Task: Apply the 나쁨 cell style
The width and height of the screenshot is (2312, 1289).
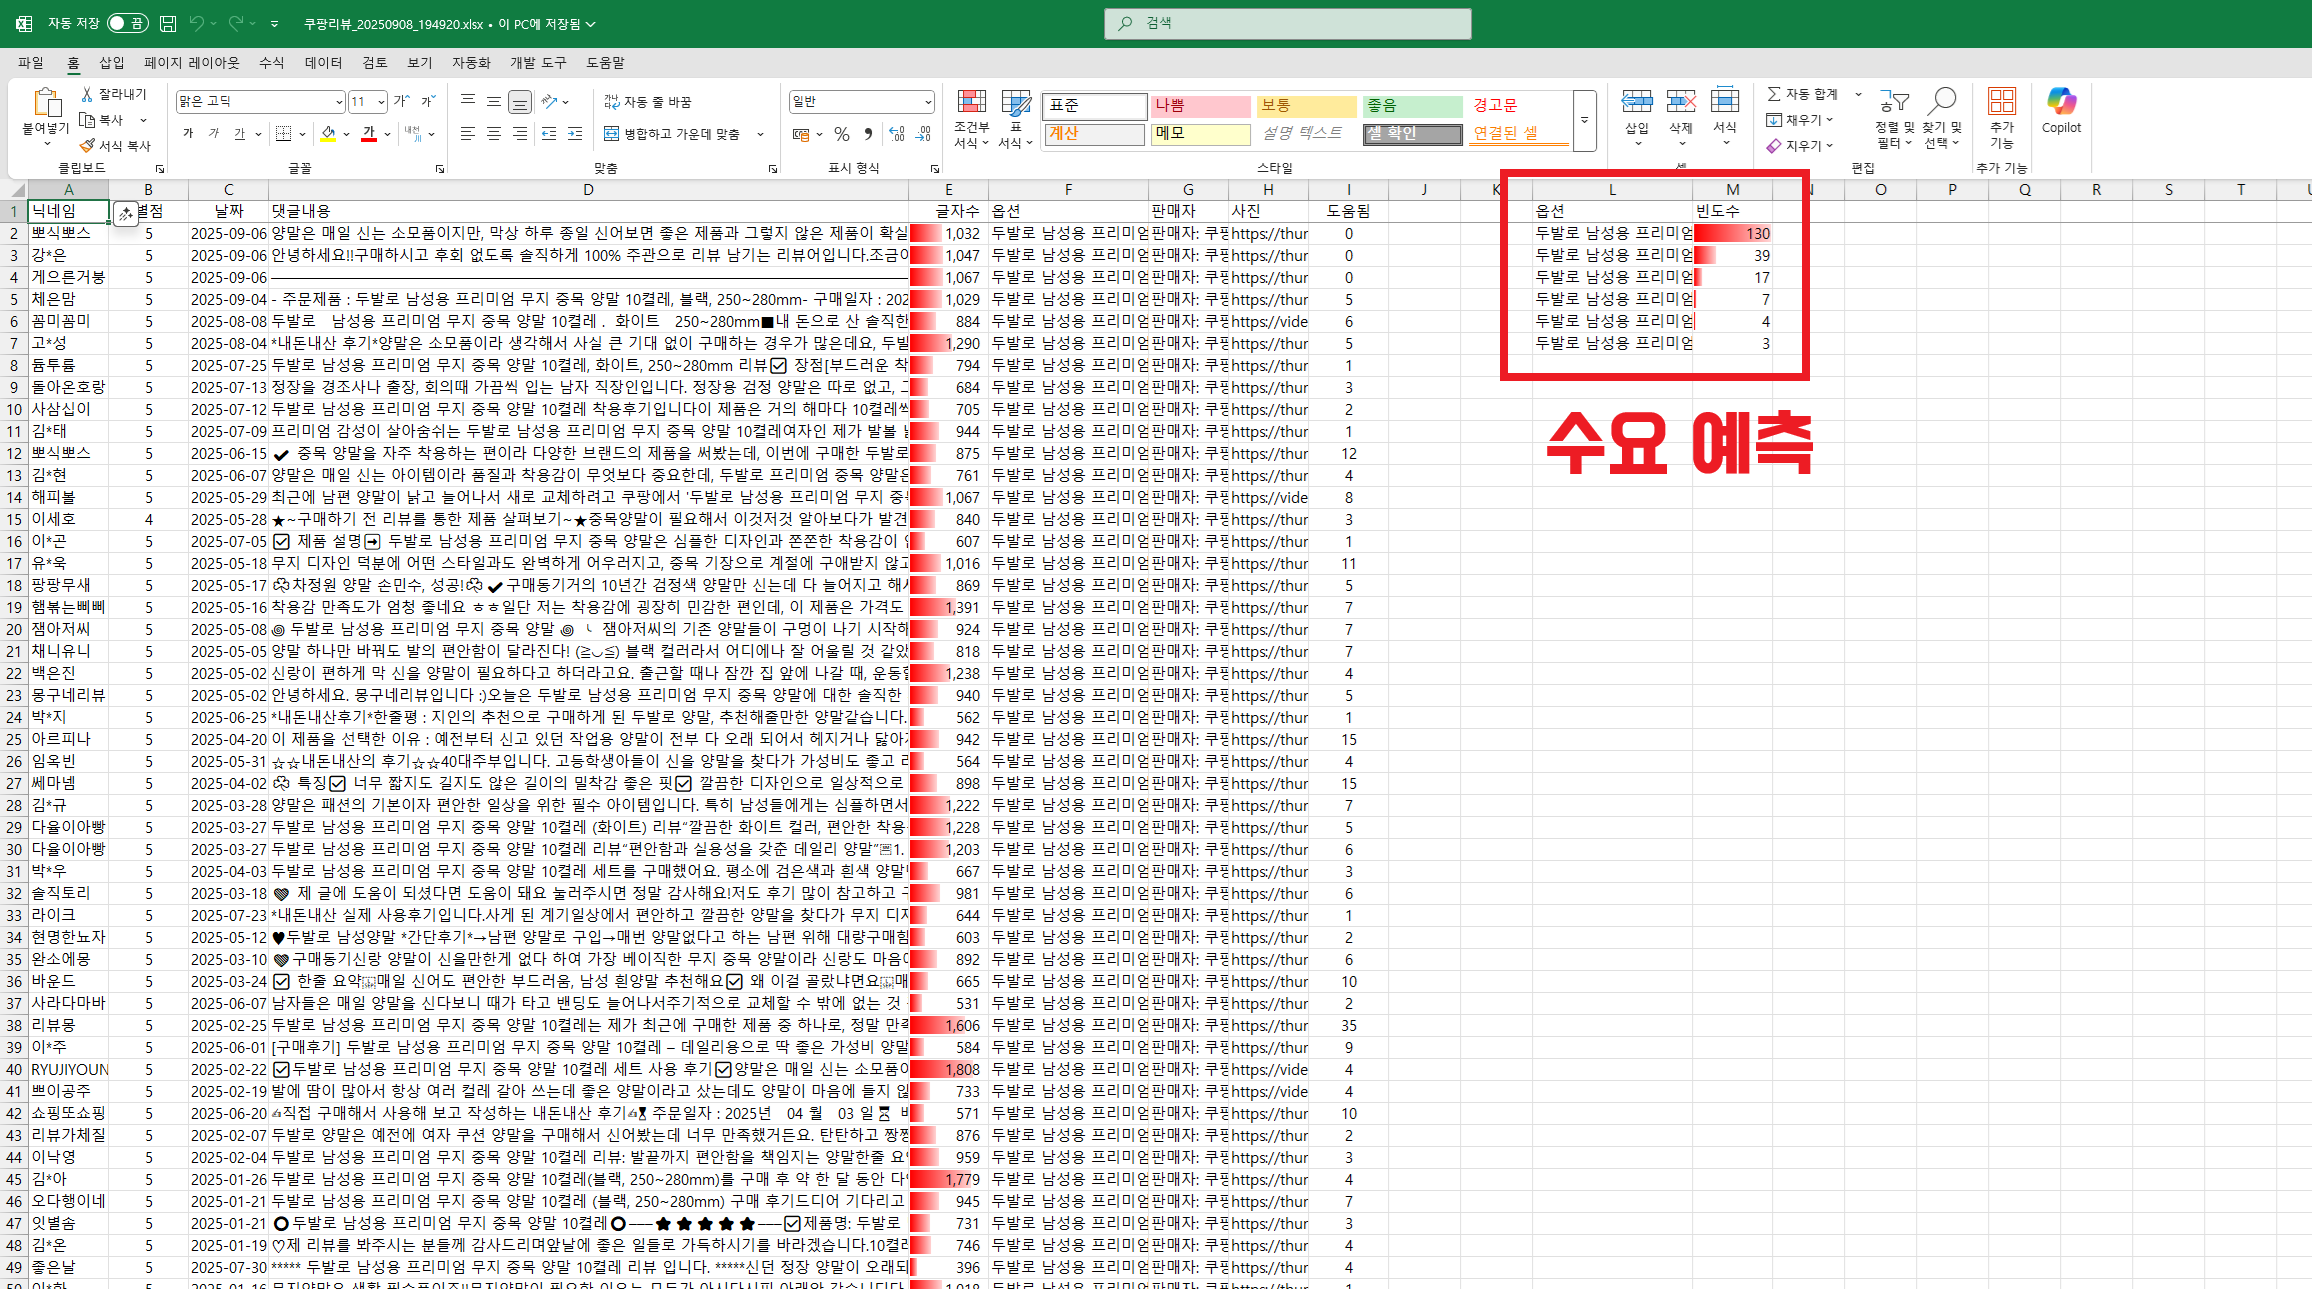Action: 1199,106
